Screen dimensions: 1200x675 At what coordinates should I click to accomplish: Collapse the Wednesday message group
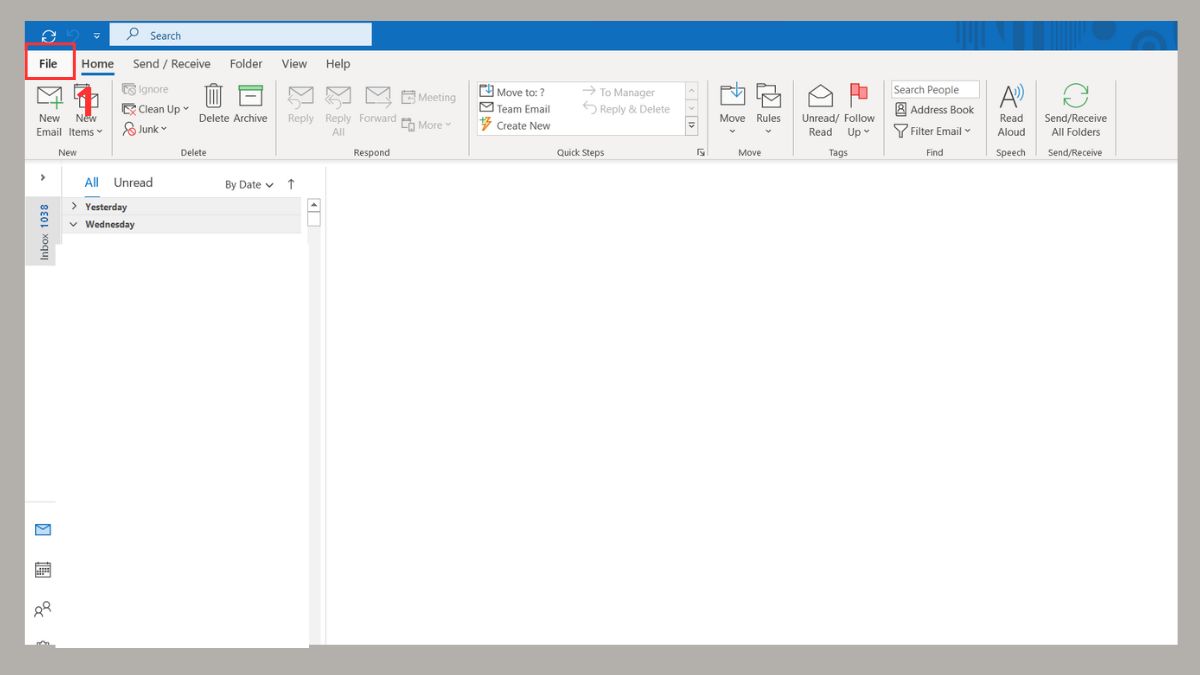click(x=74, y=225)
